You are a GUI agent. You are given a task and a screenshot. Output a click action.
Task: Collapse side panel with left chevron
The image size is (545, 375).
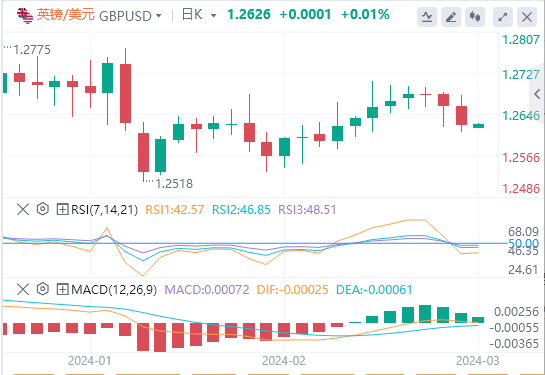537,94
